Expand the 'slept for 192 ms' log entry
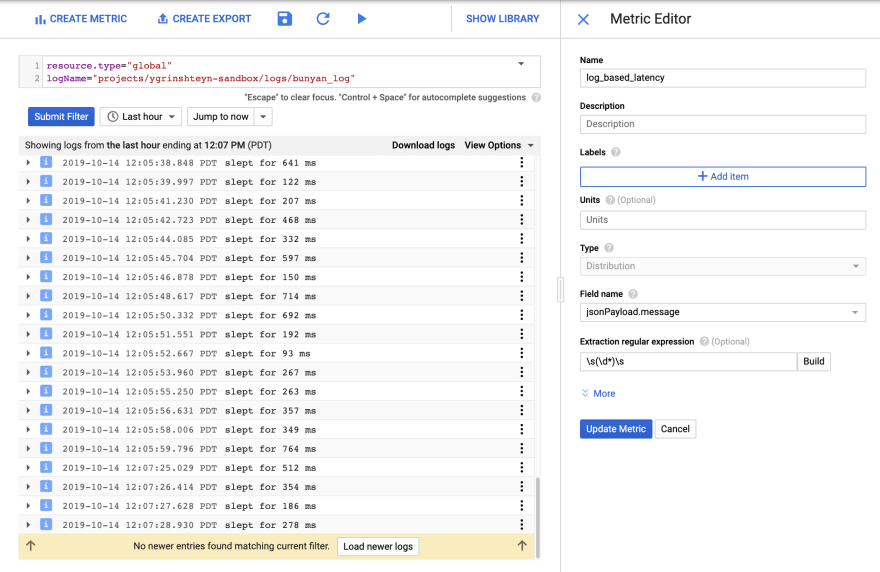The height and width of the screenshot is (572, 880). coord(28,334)
